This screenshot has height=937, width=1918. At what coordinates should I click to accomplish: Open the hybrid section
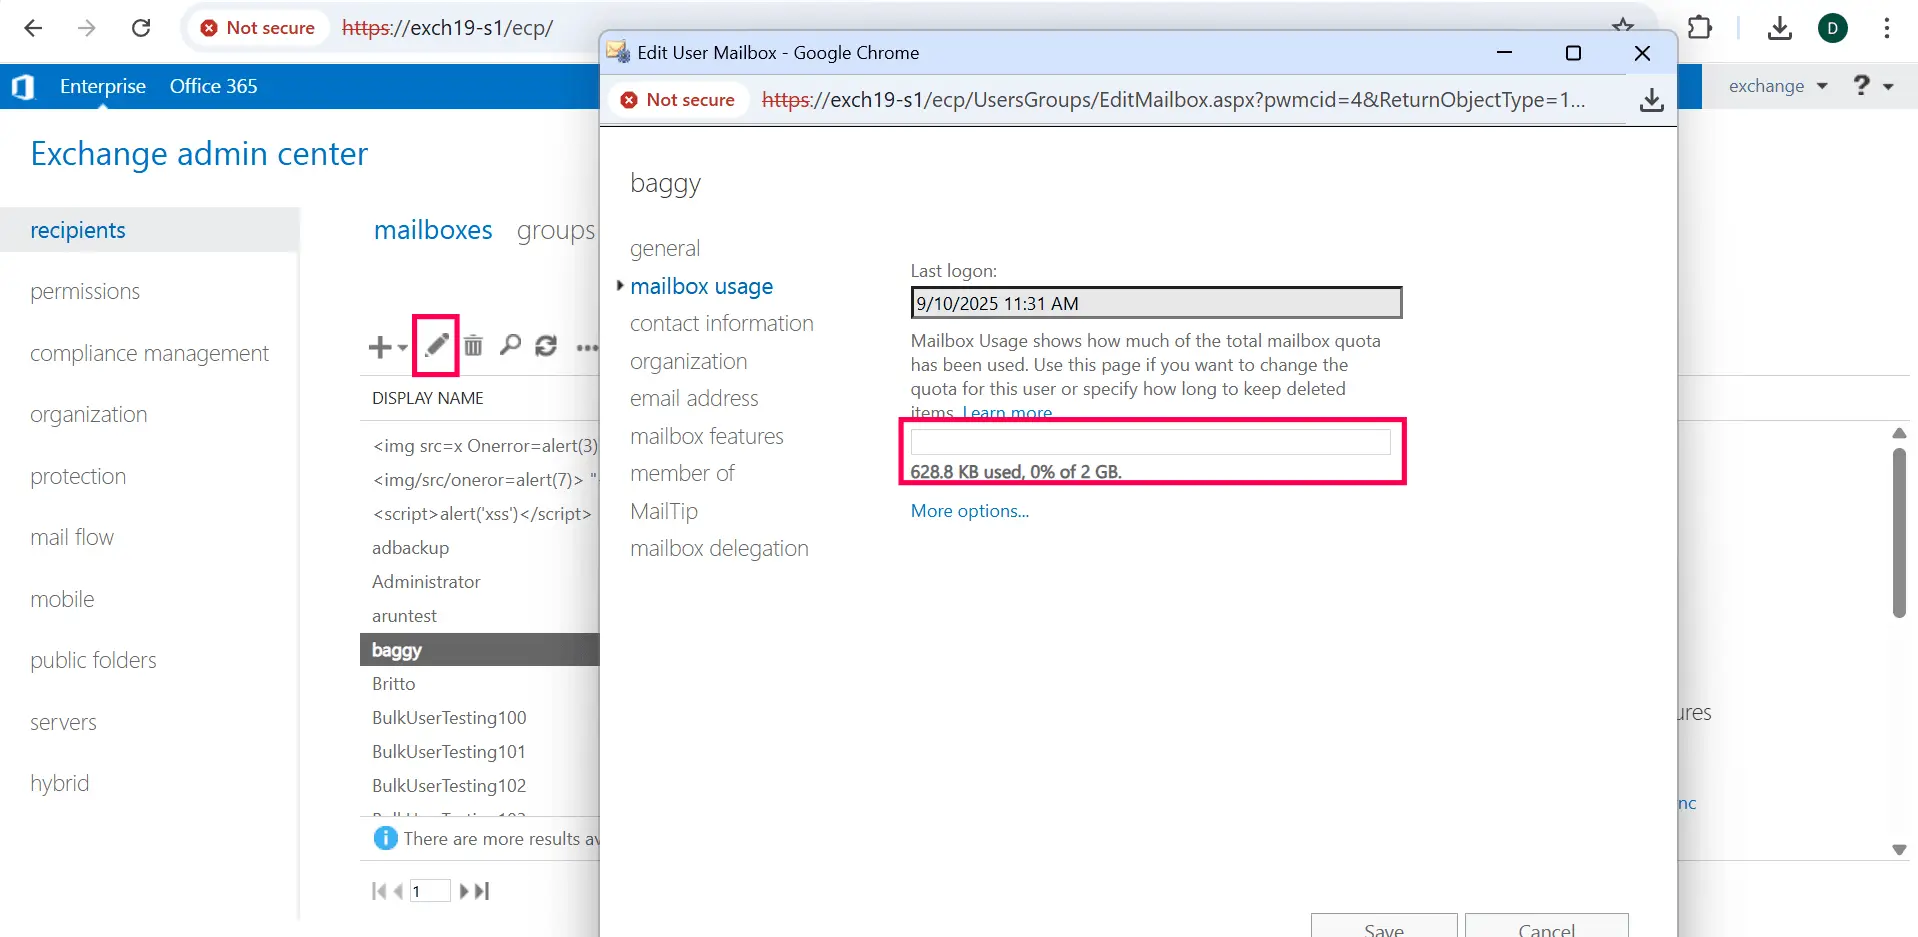click(x=59, y=783)
